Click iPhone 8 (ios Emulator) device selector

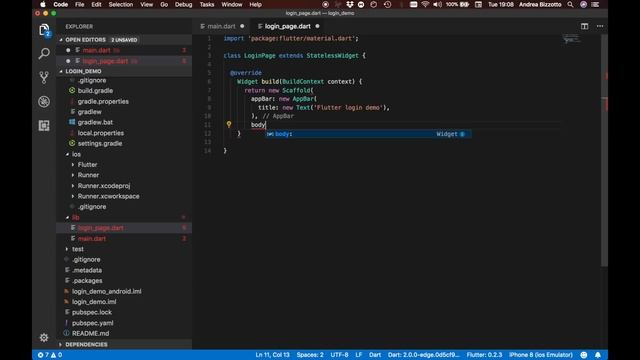(540, 355)
